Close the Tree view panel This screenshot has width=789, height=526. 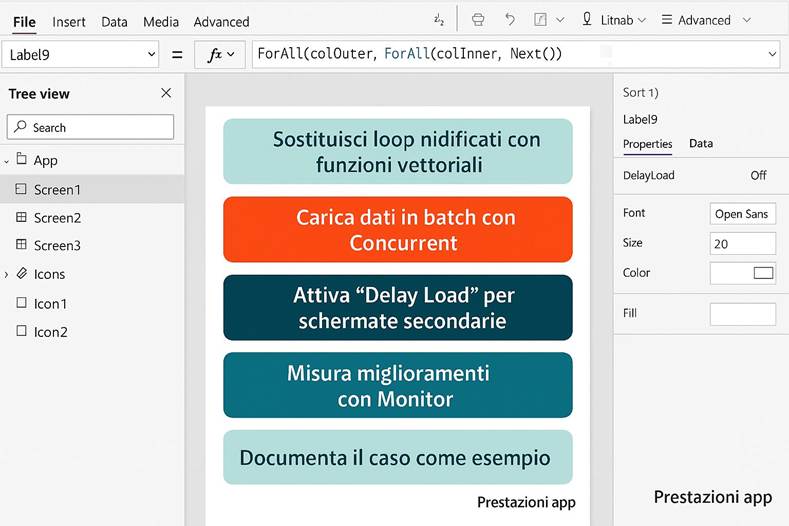(x=166, y=93)
